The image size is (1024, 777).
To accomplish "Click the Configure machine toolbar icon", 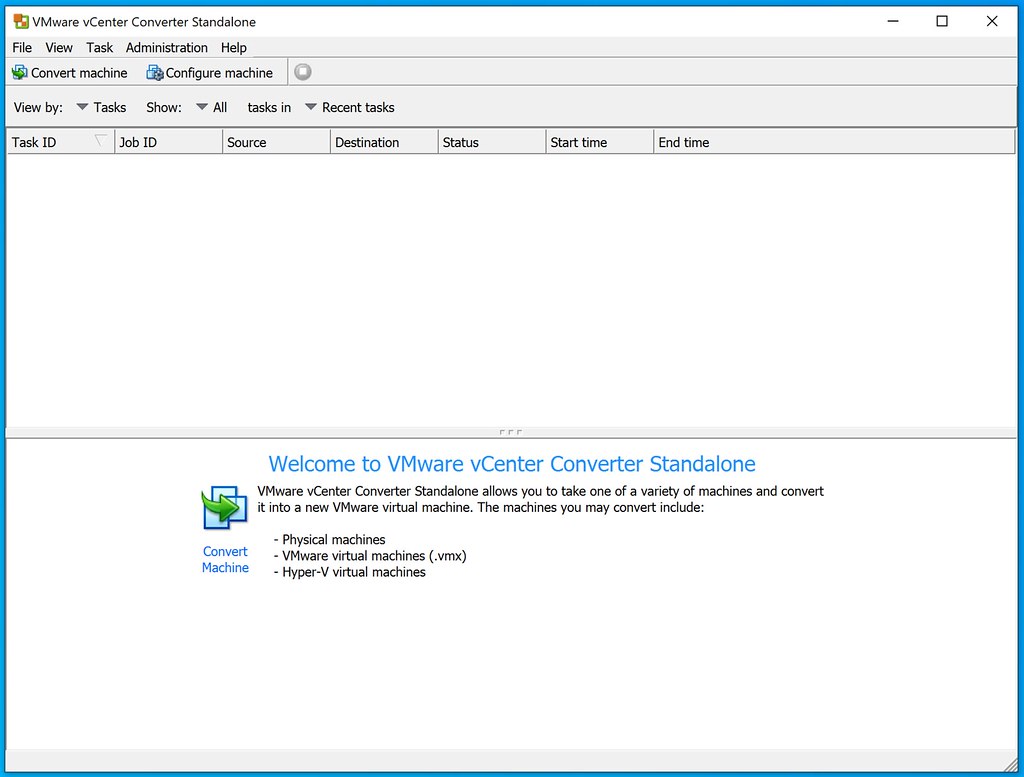I will [x=155, y=72].
